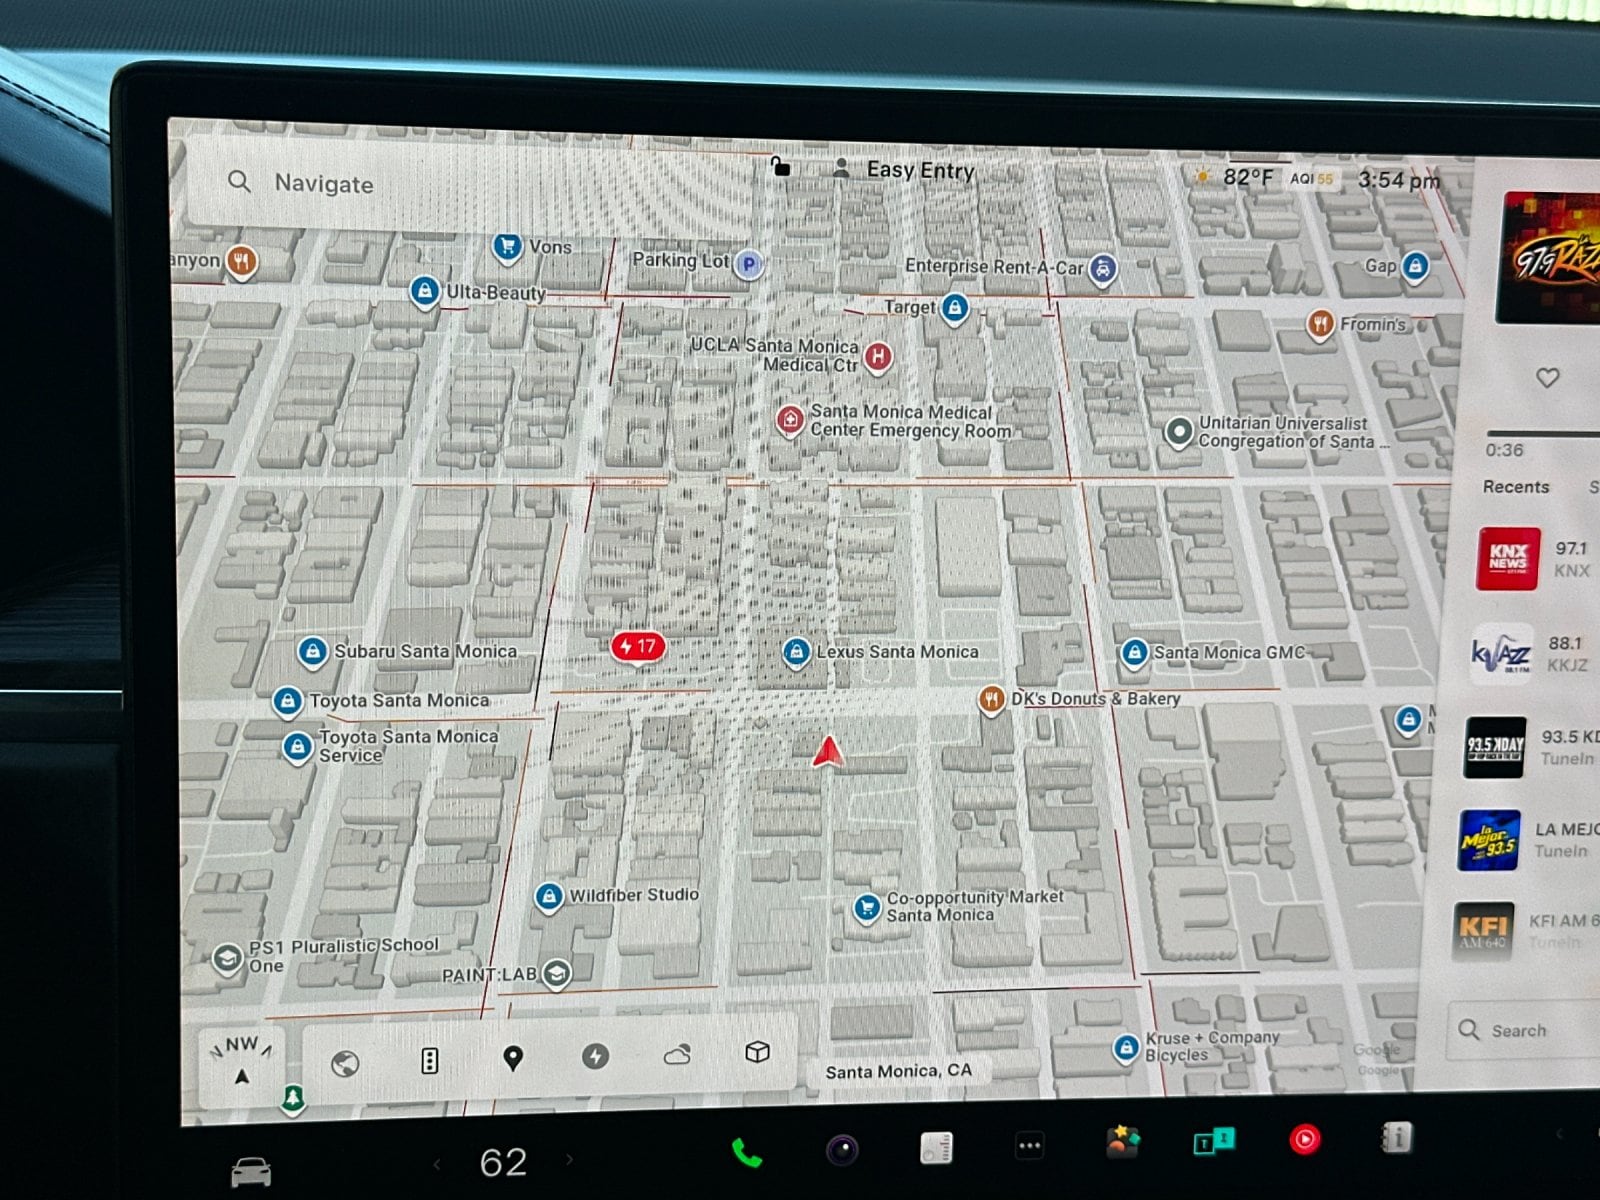Tap the 82°F outside temperature reading
The image size is (1600, 1200).
click(1247, 178)
